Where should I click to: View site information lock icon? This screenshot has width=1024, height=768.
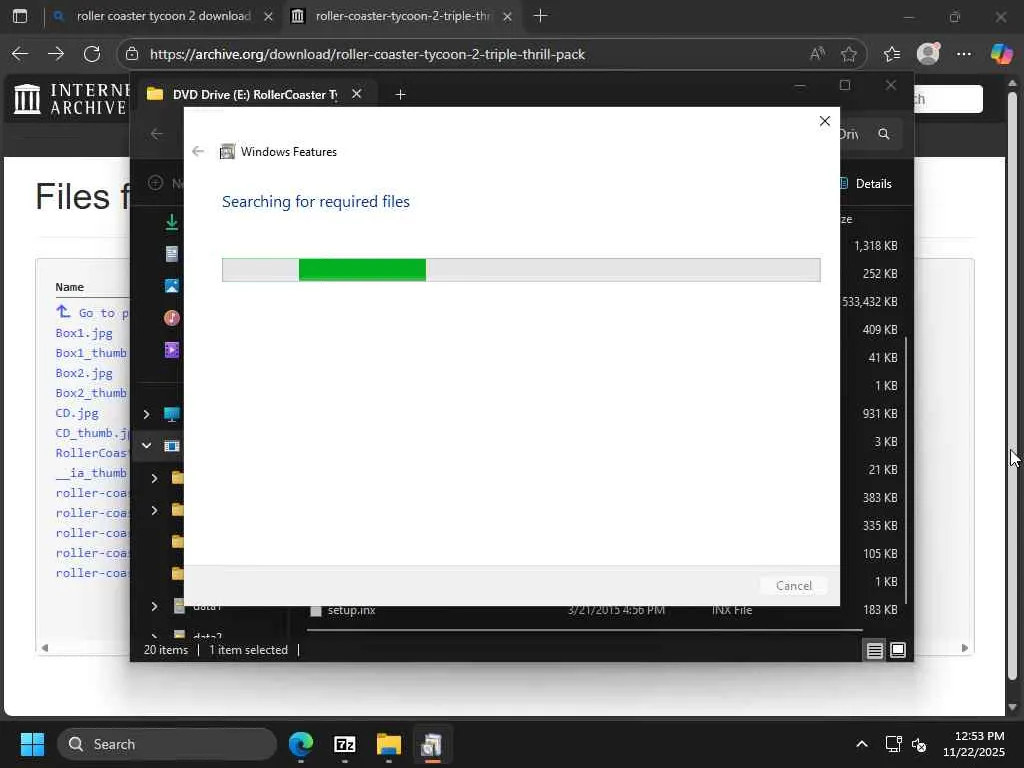(x=132, y=54)
